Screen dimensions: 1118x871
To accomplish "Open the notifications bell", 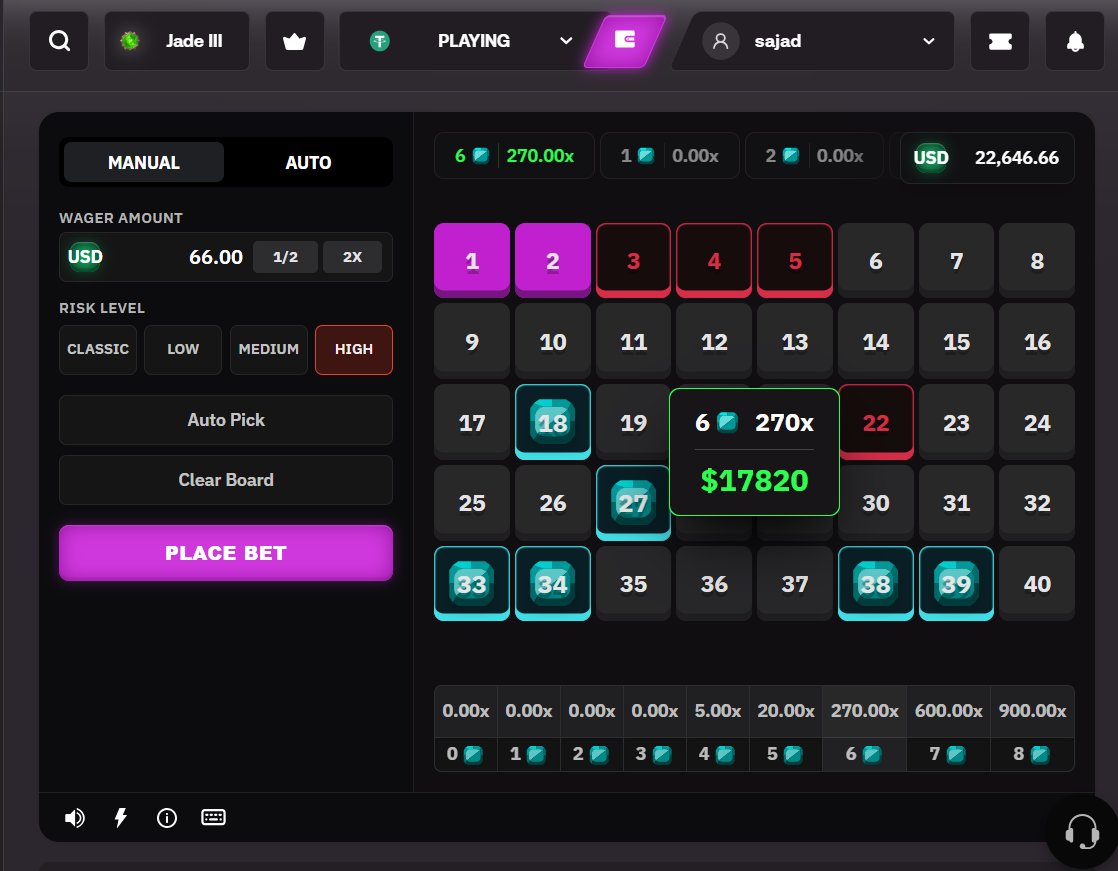I will [x=1075, y=41].
